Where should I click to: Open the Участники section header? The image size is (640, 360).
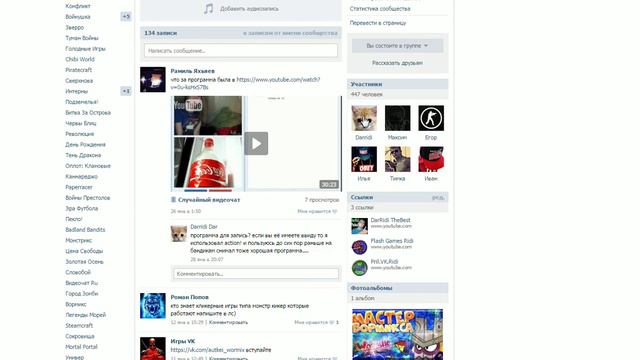point(398,84)
